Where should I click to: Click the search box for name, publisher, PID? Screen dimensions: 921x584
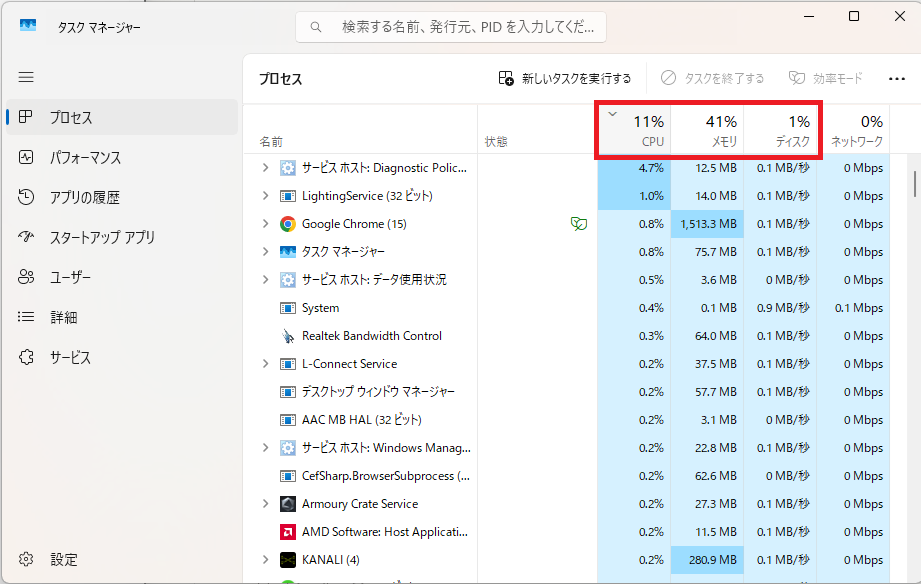coord(451,27)
